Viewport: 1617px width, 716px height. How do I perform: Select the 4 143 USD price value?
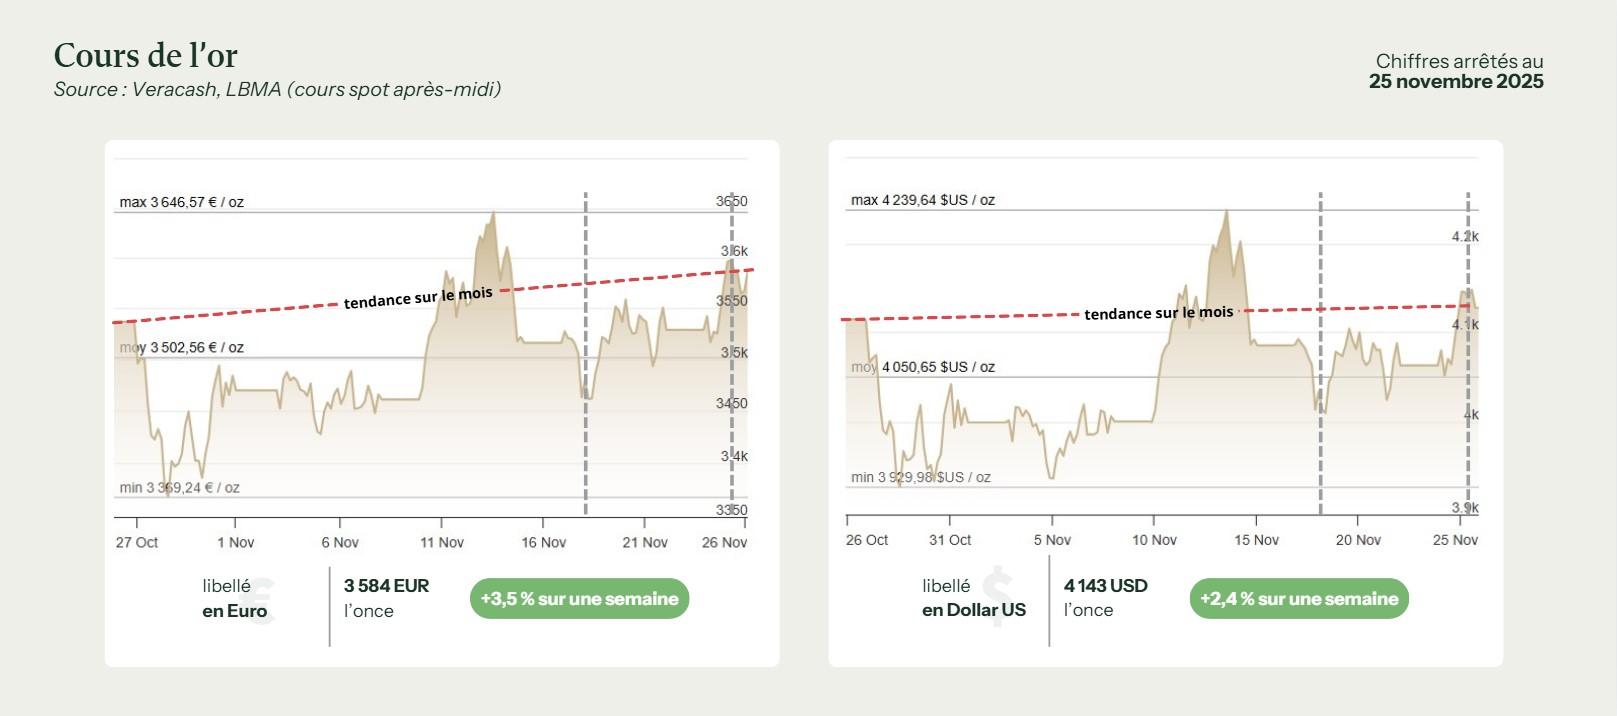tap(1105, 586)
